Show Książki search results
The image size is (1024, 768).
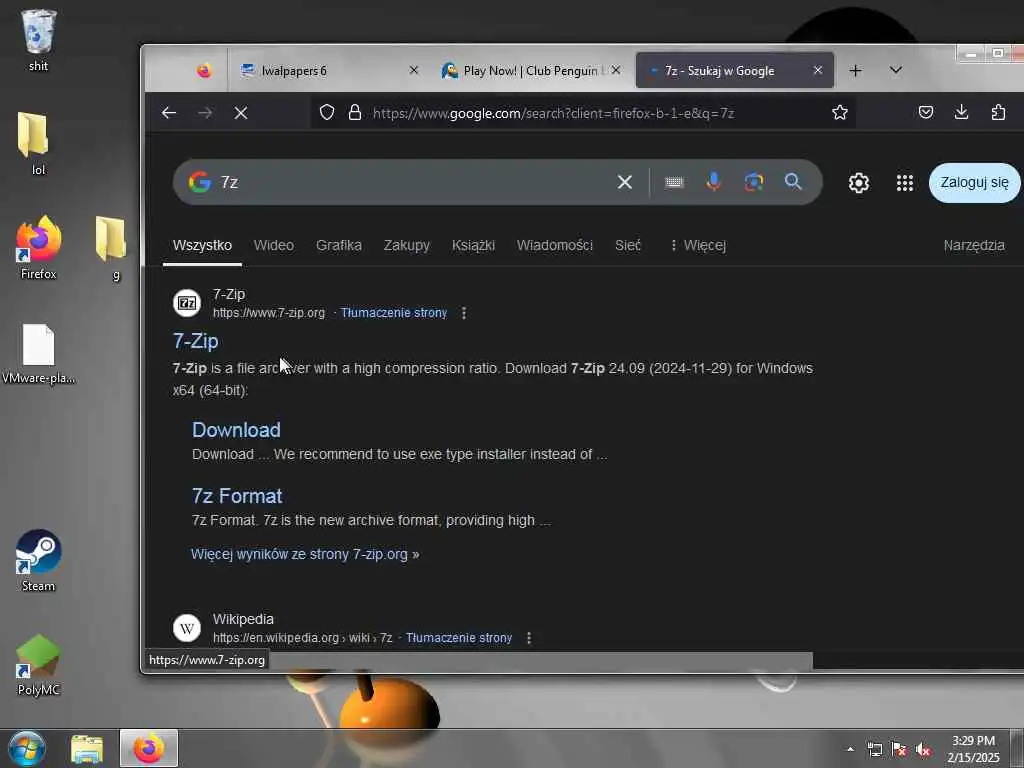click(x=473, y=246)
